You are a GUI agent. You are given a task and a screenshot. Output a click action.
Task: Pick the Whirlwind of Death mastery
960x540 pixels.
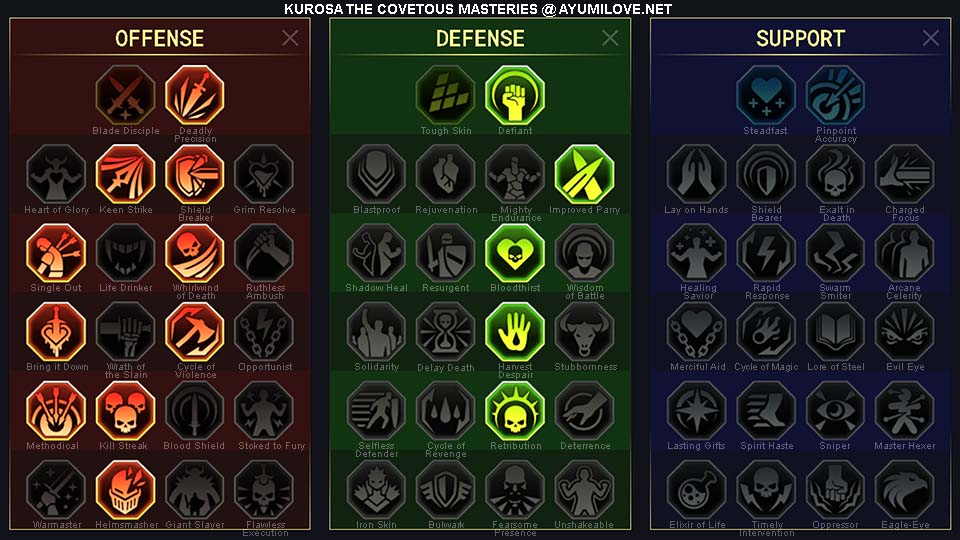tap(195, 253)
